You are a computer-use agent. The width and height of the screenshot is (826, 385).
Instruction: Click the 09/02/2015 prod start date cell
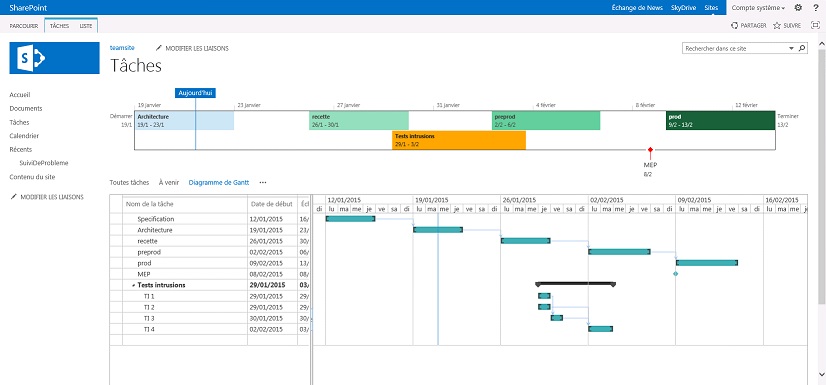(x=272, y=263)
